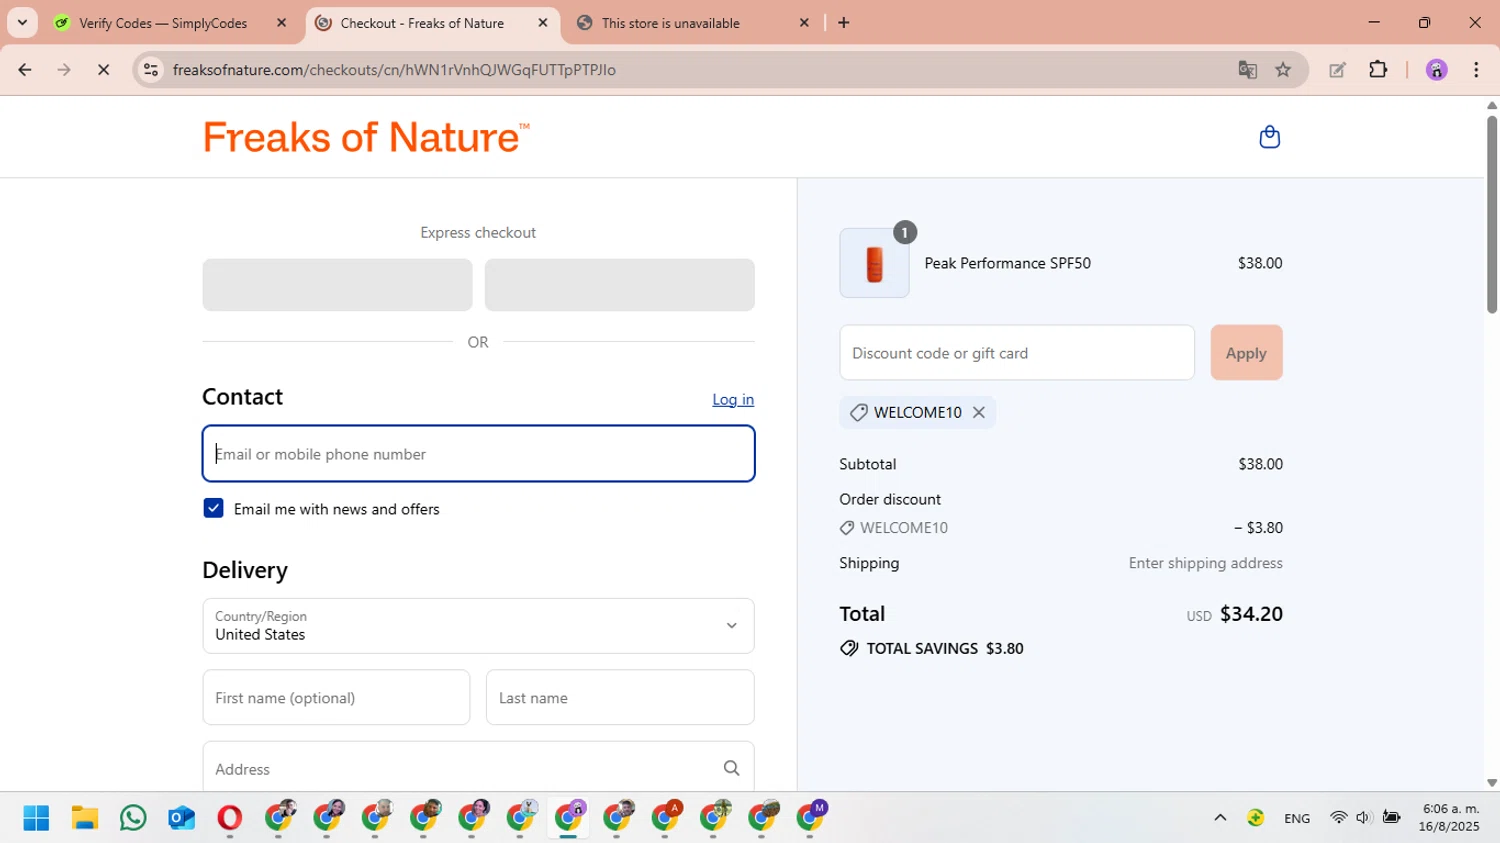
Task: Open the taskbar clock and date
Action: tap(1450, 817)
